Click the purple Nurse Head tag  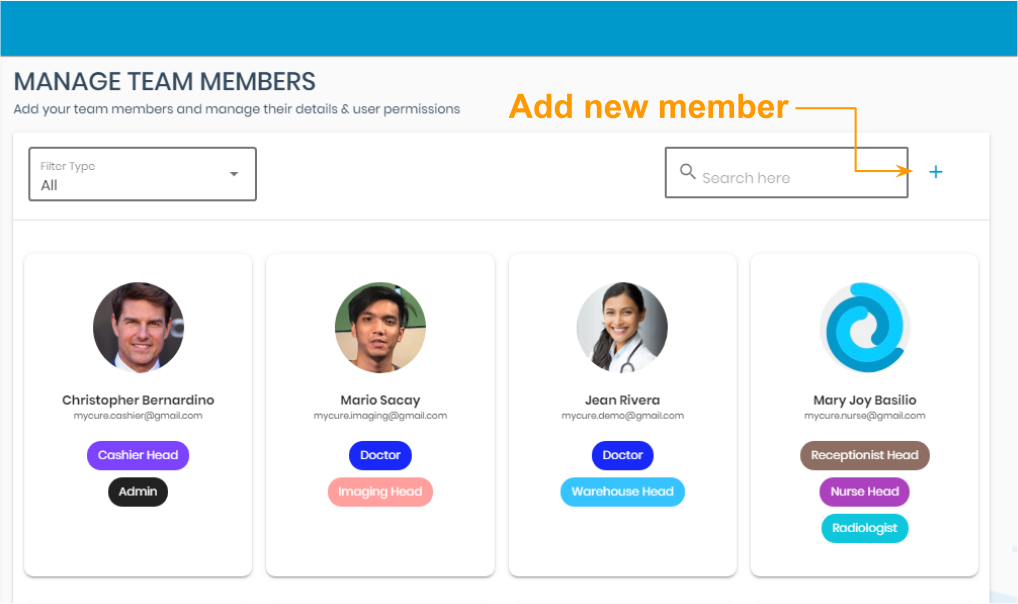(x=864, y=492)
